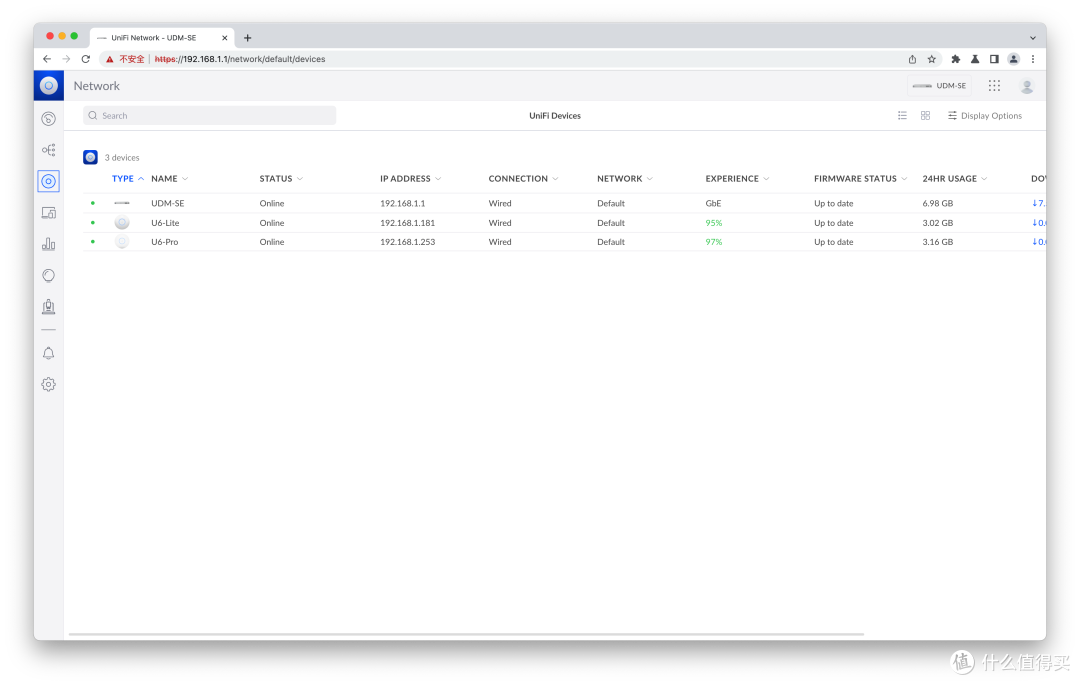This screenshot has width=1080, height=685.
Task: Switch devices to card view
Action: [925, 115]
